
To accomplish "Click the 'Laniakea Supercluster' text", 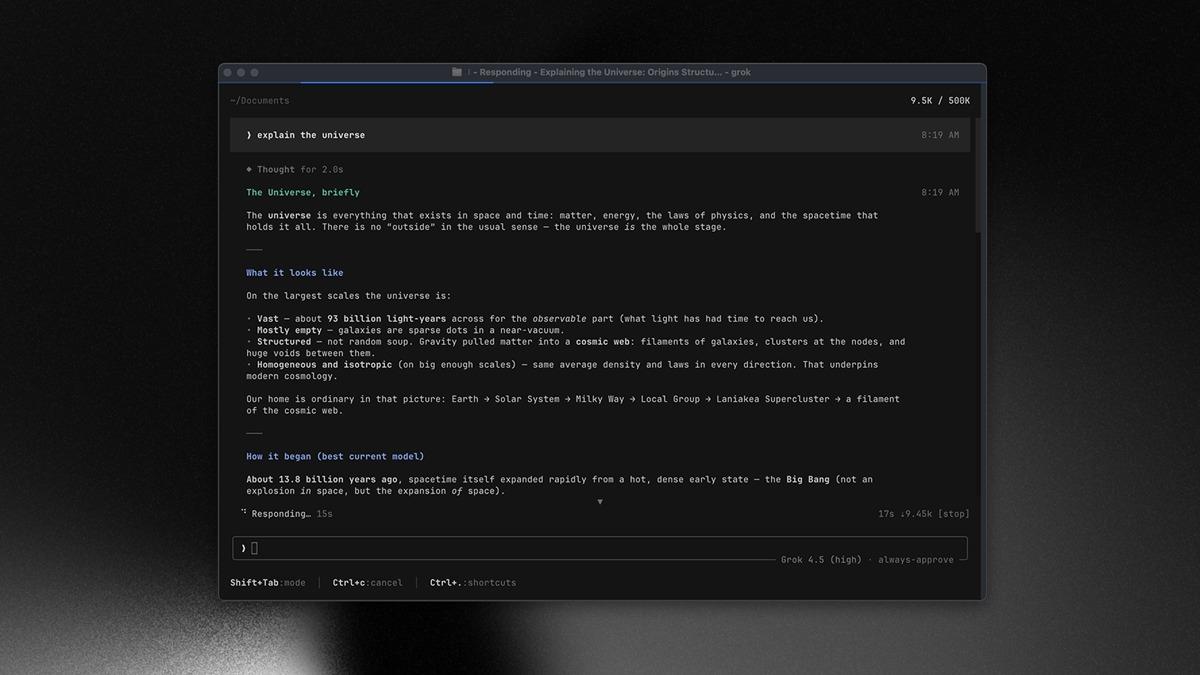I will (773, 399).
